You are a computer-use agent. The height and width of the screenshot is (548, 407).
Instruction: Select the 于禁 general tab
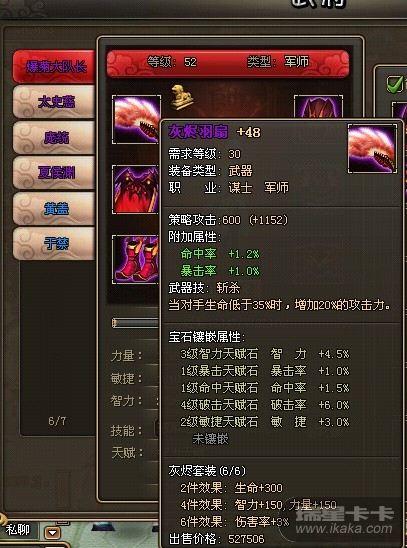(x=54, y=244)
